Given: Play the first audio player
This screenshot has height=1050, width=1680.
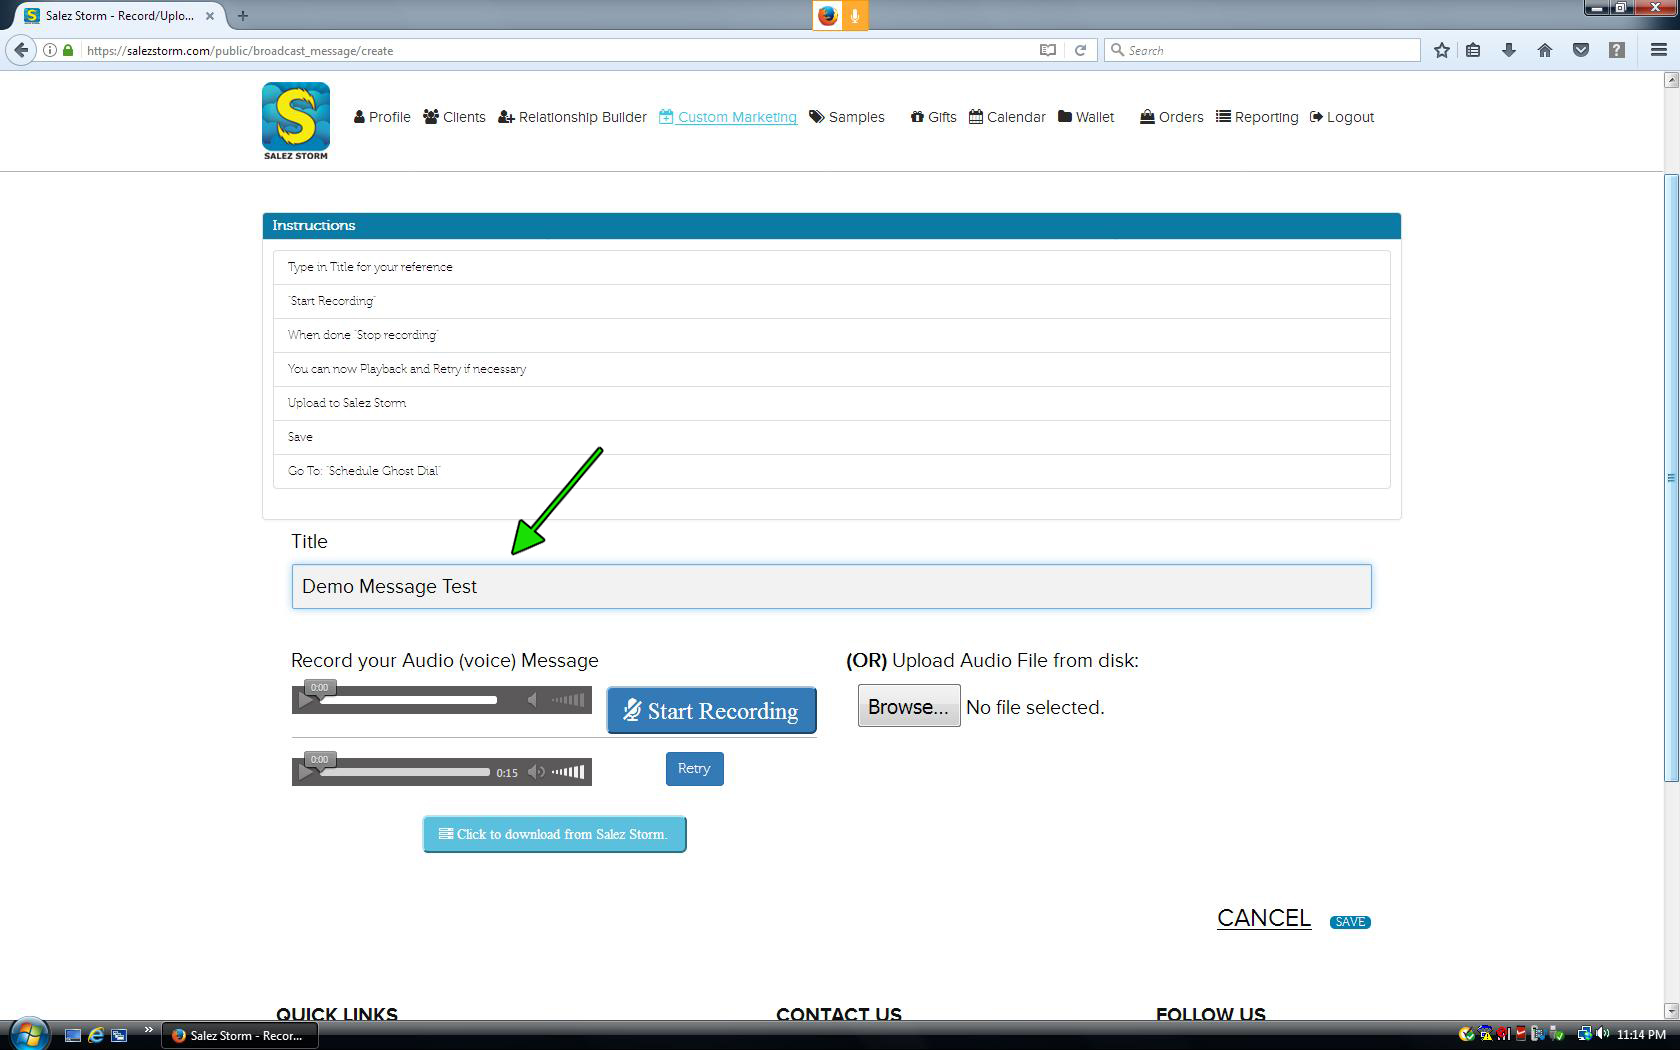Looking at the screenshot, I should point(307,700).
